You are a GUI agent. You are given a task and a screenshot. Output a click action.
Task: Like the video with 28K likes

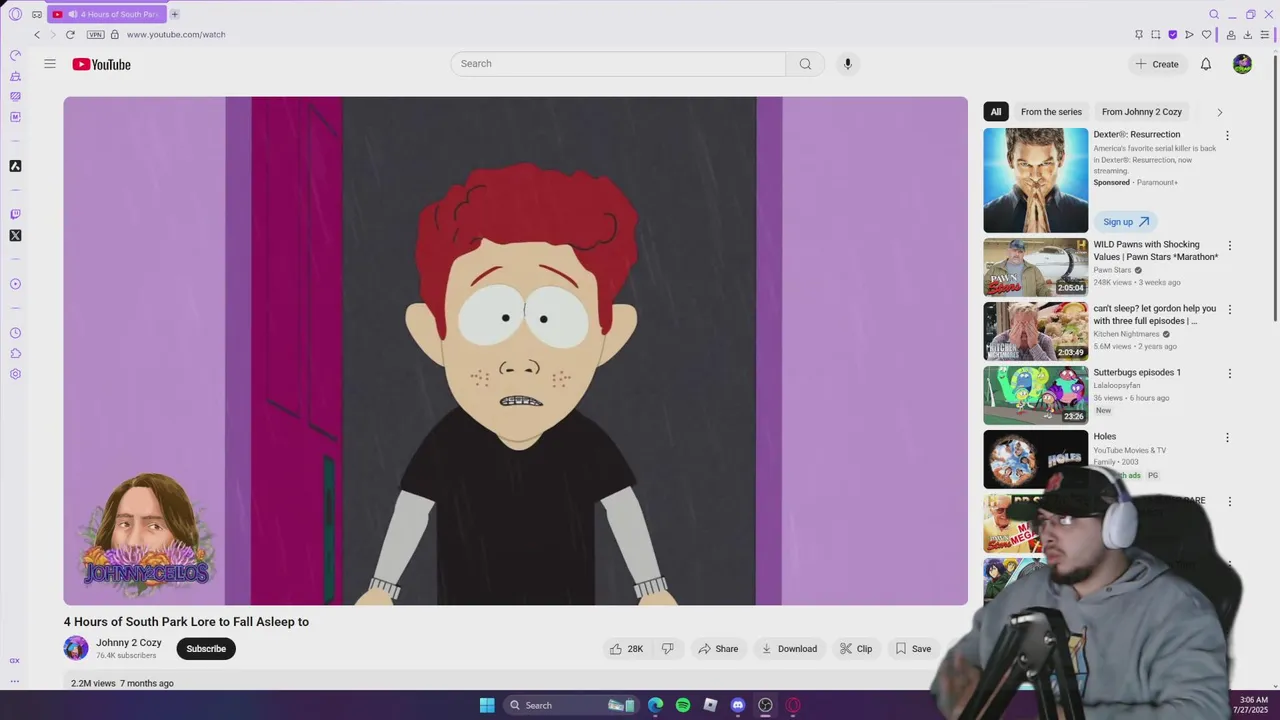tap(627, 649)
